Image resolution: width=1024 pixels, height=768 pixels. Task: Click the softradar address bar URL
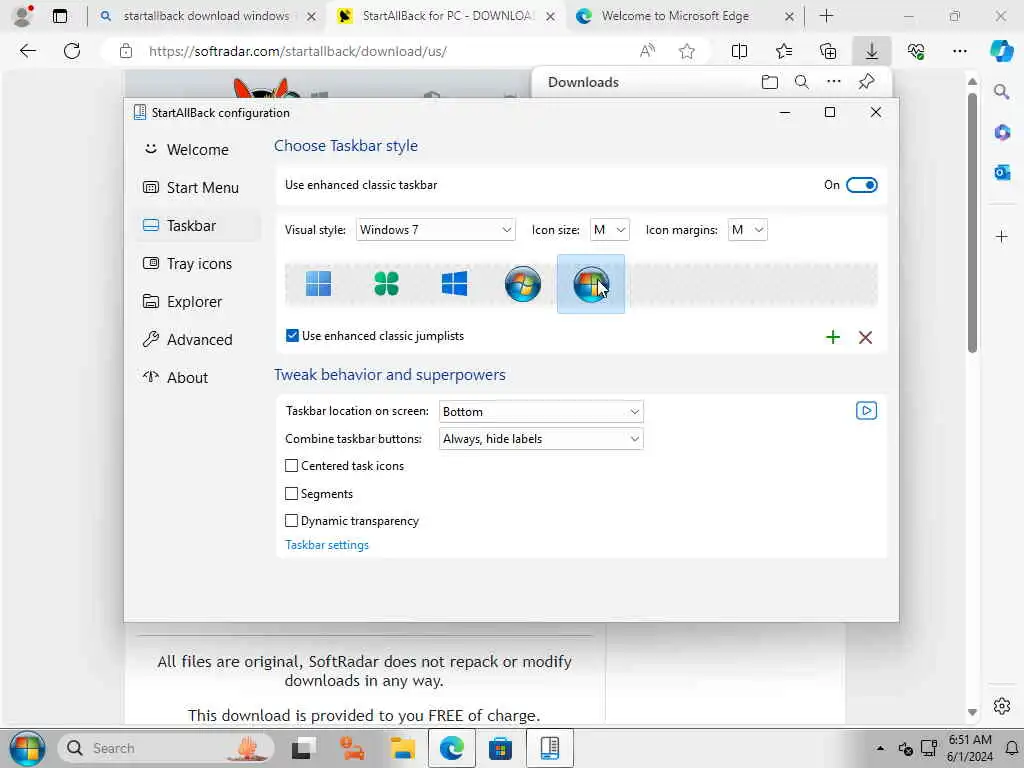click(298, 51)
